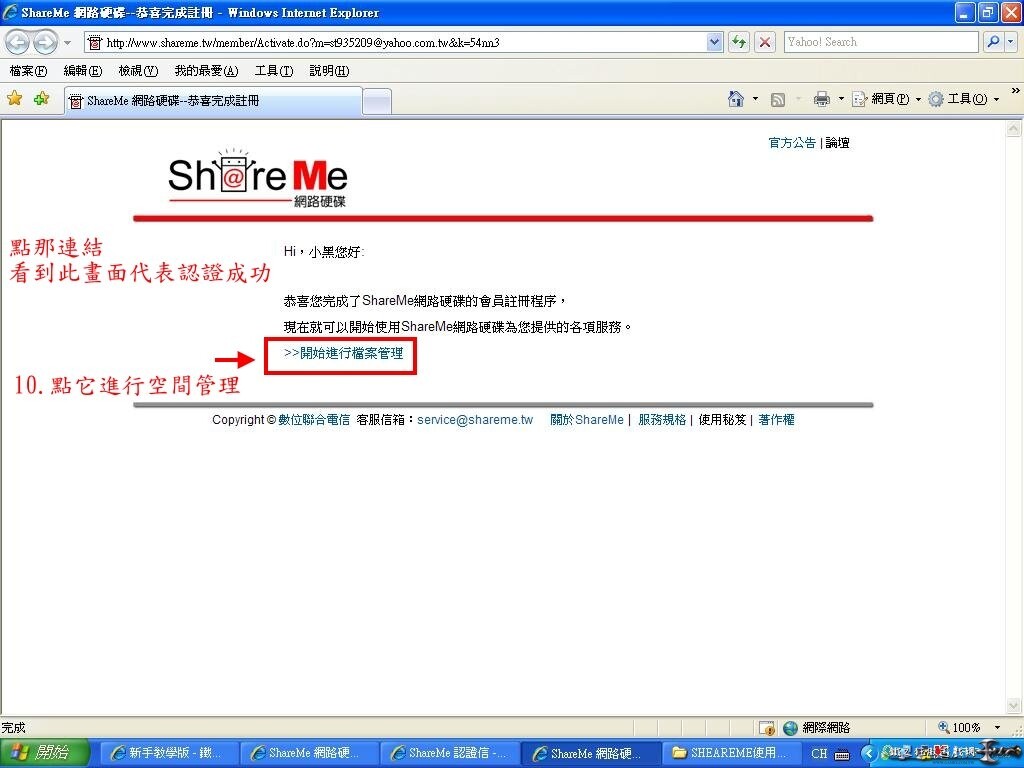The image size is (1024, 768).
Task: Open the 工具(T) menu
Action: 274,71
